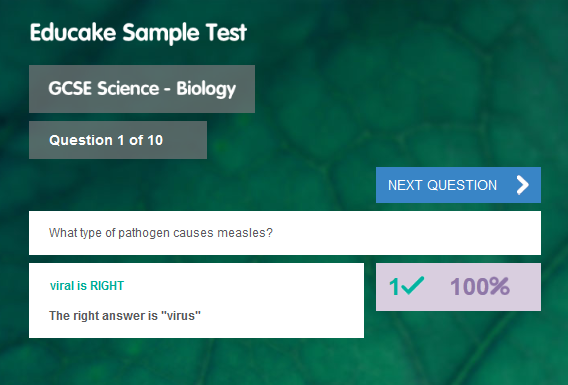Click the right answer 'virus' explanation
This screenshot has height=385, width=568.
click(125, 315)
